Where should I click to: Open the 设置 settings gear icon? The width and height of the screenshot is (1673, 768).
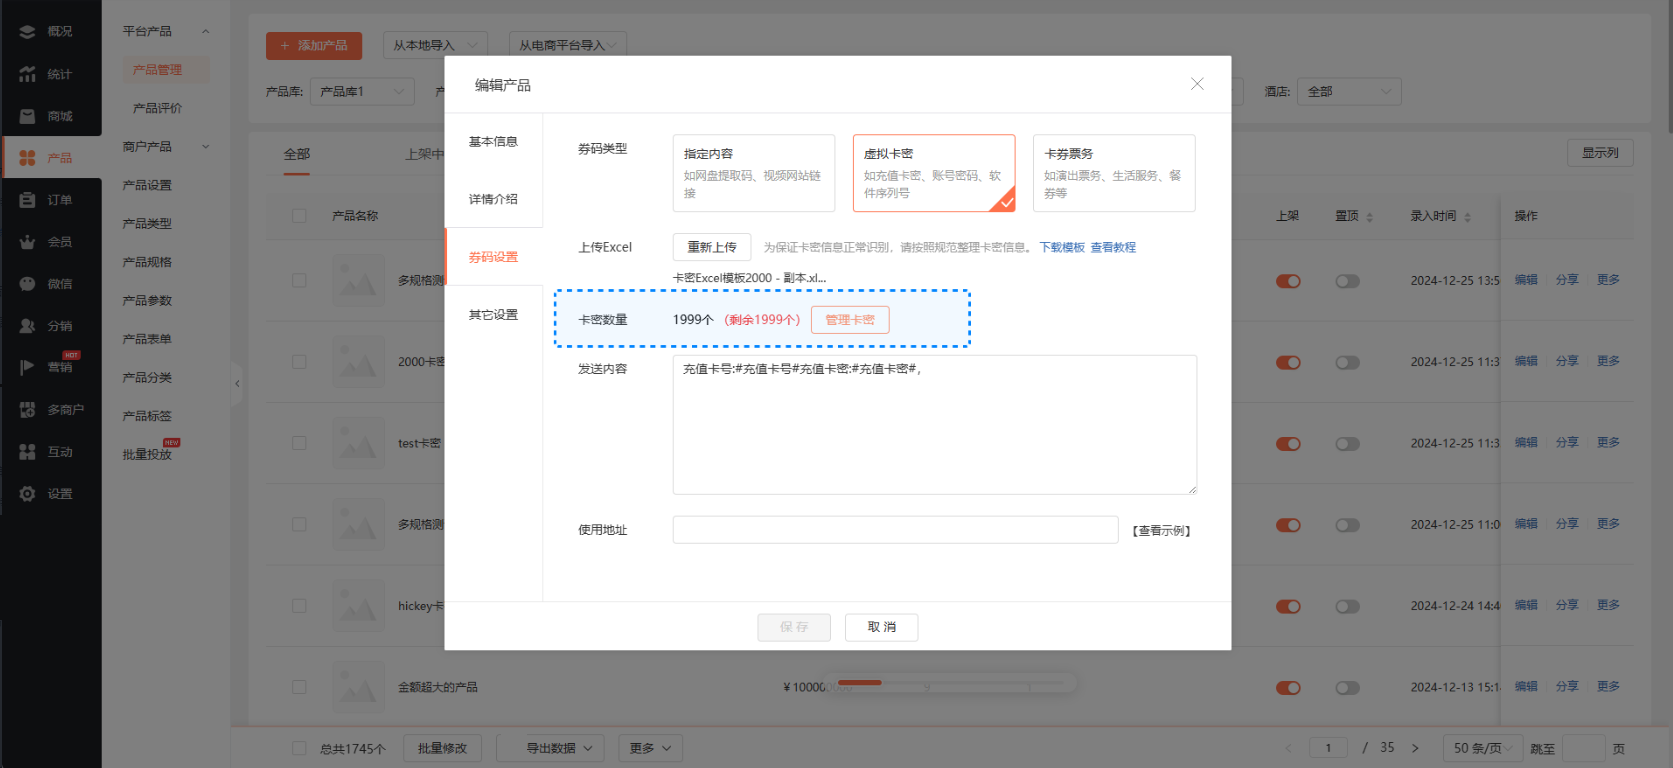27,494
